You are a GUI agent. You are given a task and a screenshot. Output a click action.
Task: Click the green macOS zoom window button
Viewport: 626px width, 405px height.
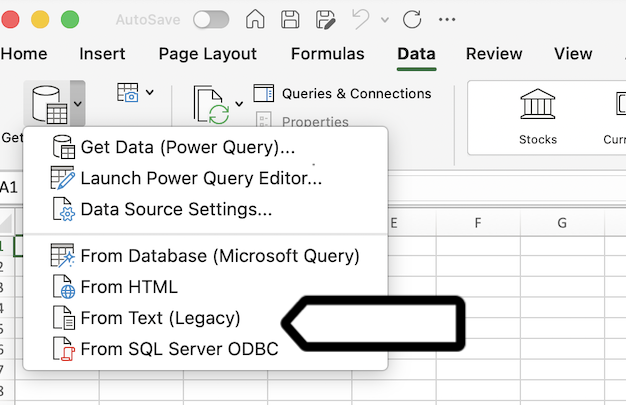click(70, 19)
